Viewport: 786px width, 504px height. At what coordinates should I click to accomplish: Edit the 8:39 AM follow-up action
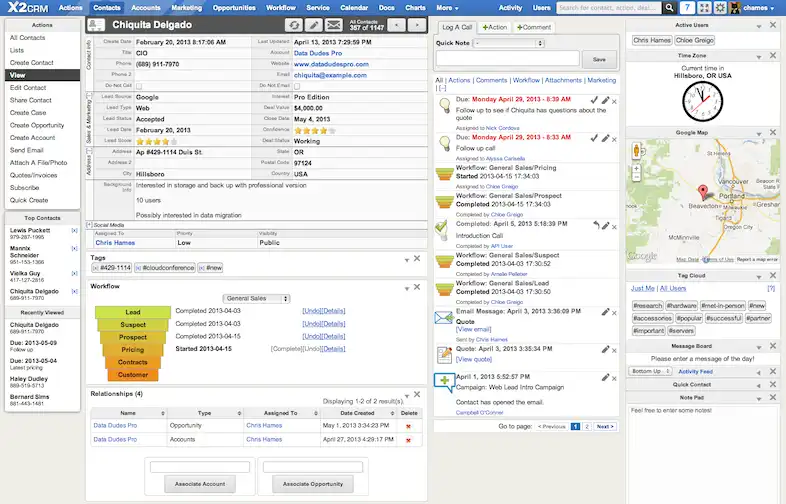click(606, 100)
